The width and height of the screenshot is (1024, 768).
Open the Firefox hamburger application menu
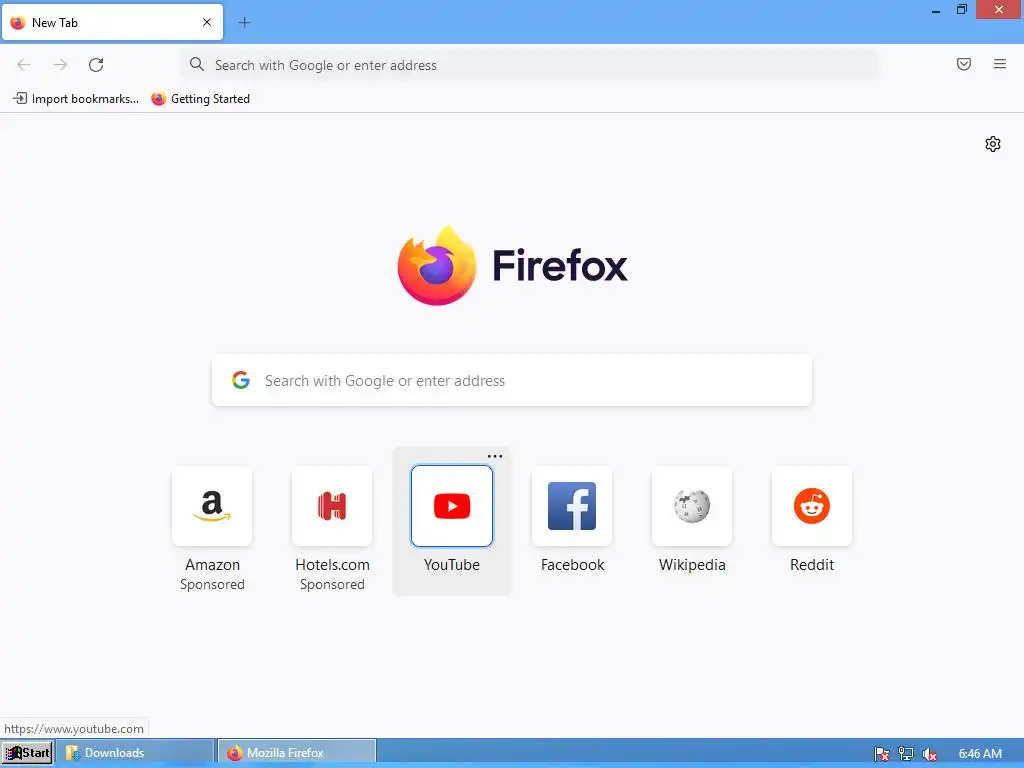coord(1000,64)
